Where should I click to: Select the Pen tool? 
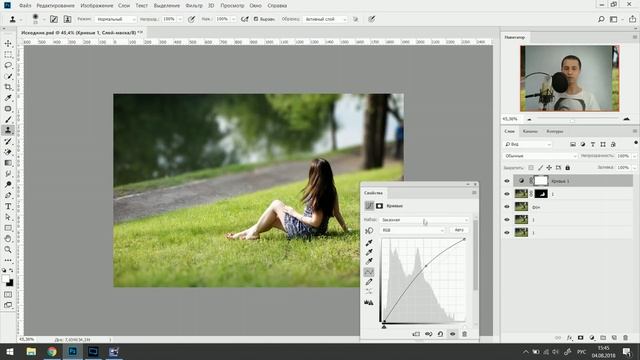8,196
